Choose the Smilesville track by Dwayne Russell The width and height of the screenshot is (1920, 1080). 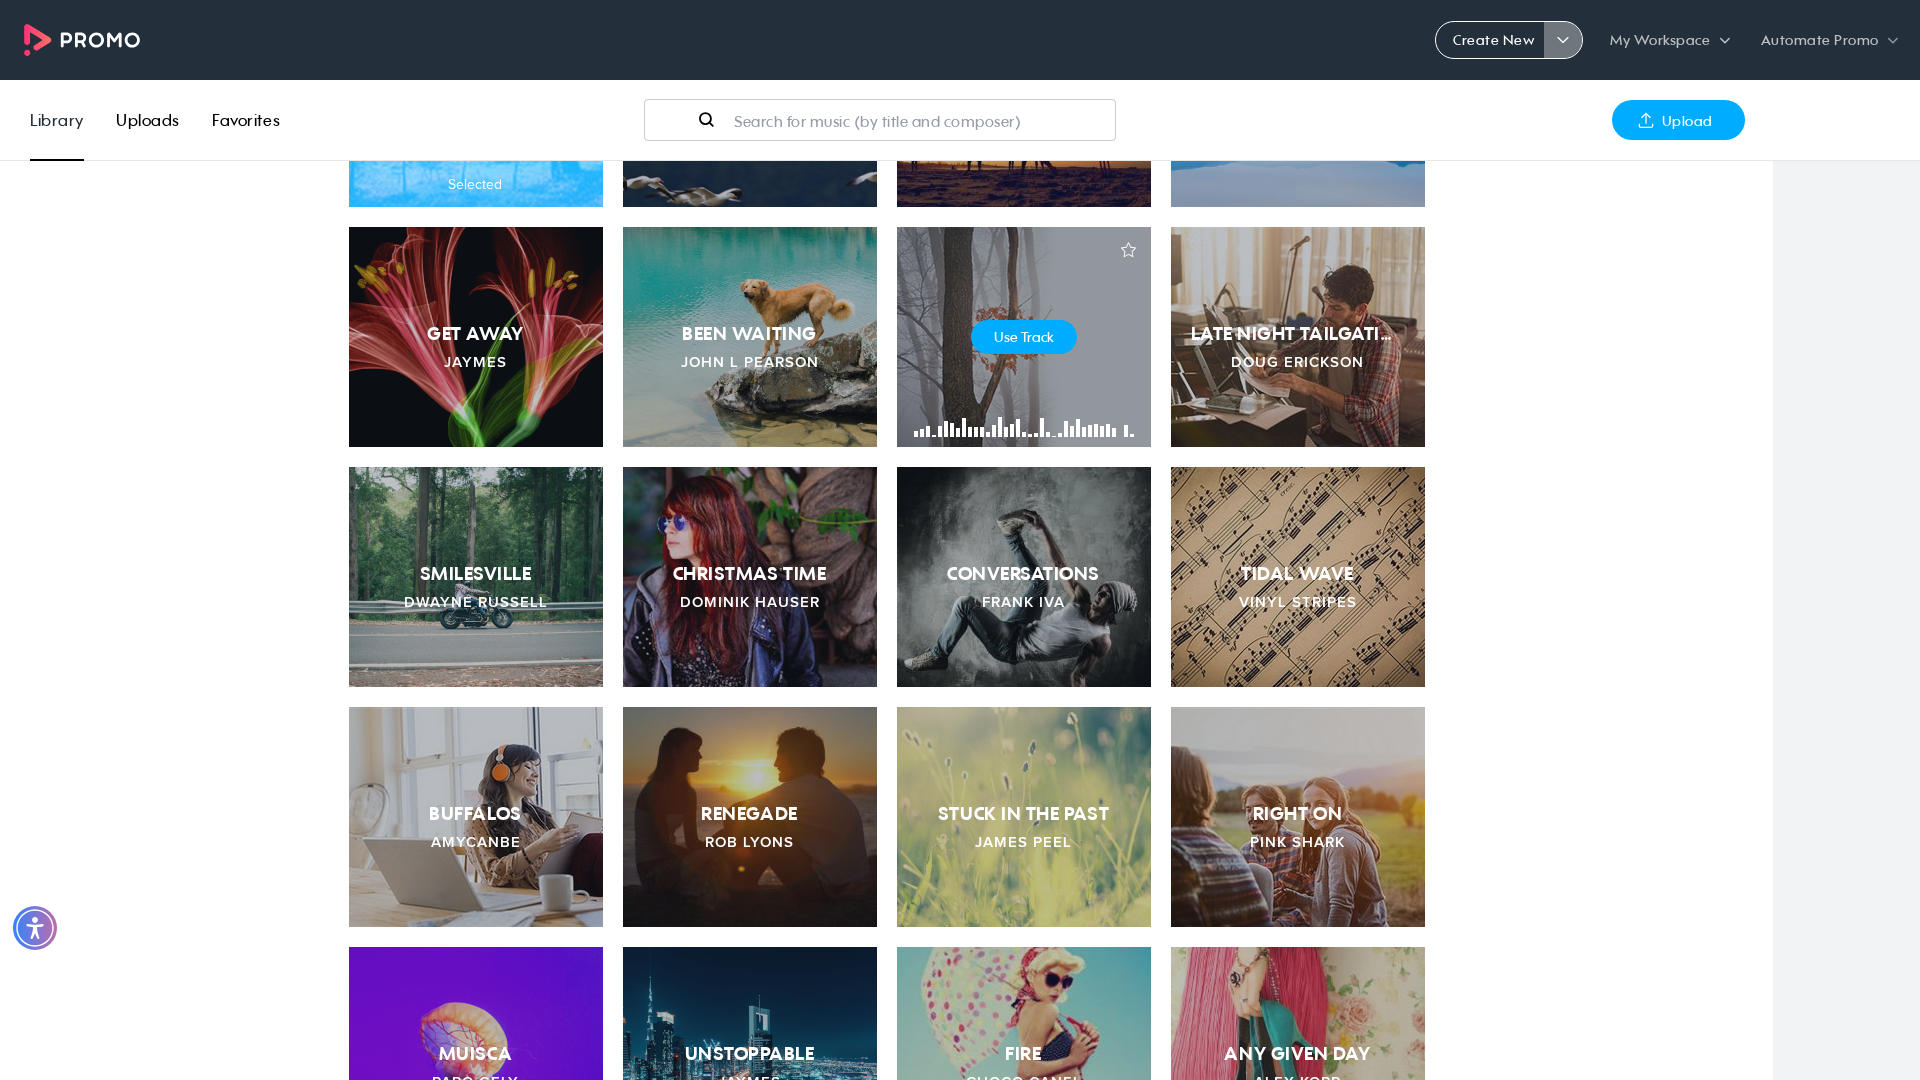476,577
